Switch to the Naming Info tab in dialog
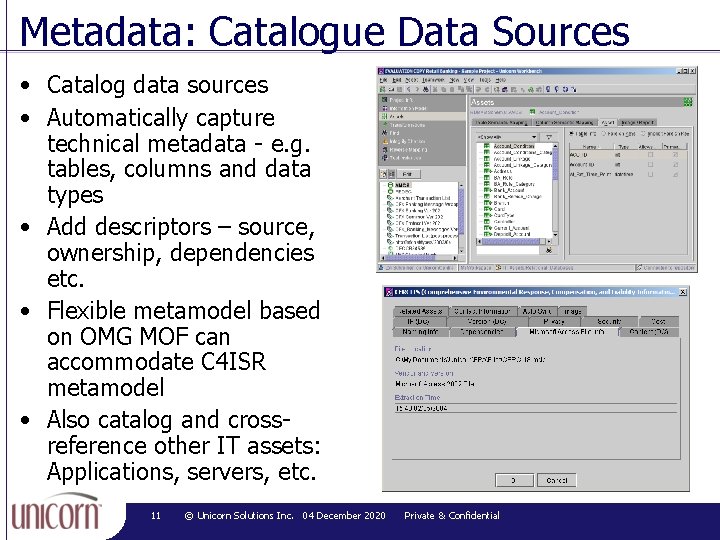This screenshot has width=720, height=540. click(x=420, y=332)
